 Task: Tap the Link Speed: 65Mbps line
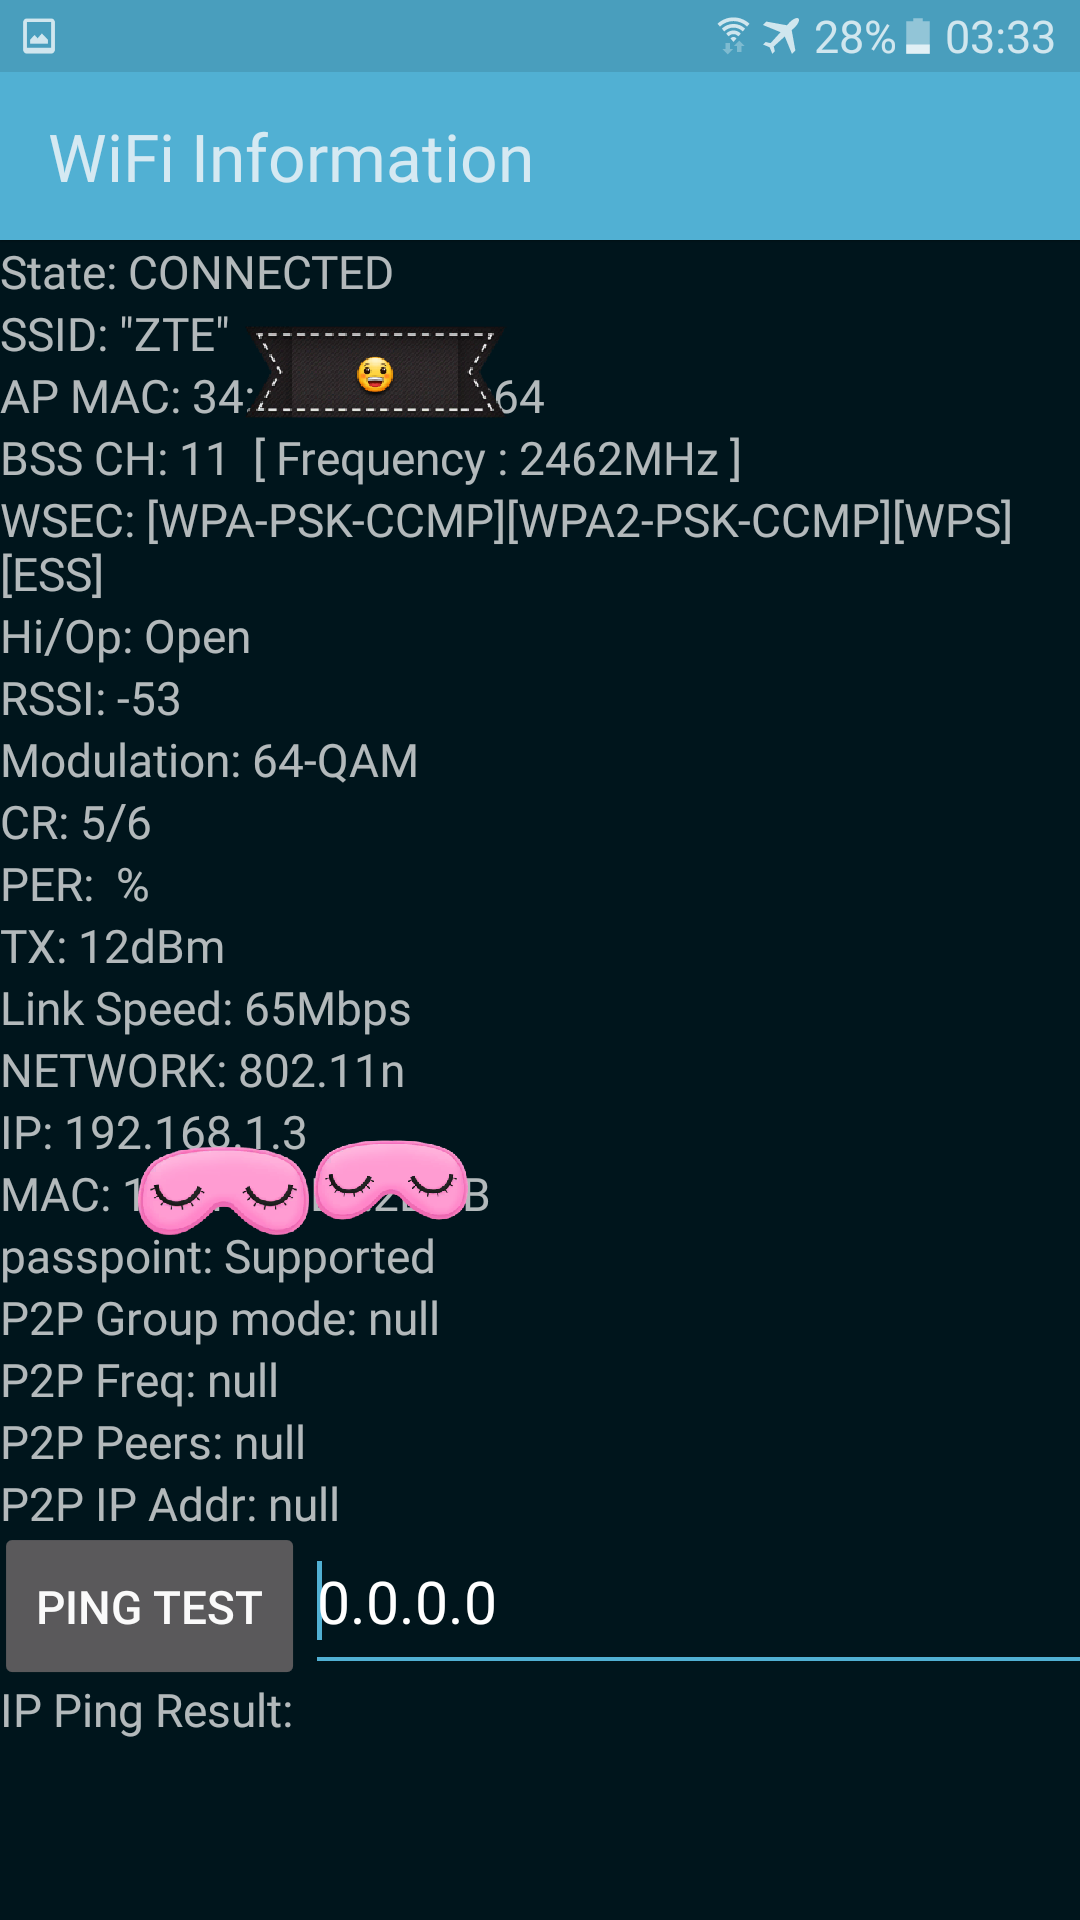(206, 1010)
